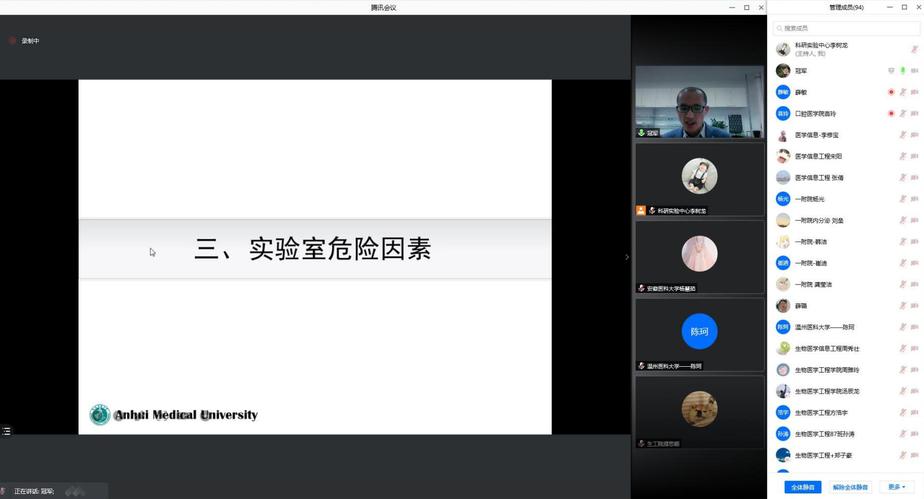Click the 搜索成员 search field

[845, 28]
